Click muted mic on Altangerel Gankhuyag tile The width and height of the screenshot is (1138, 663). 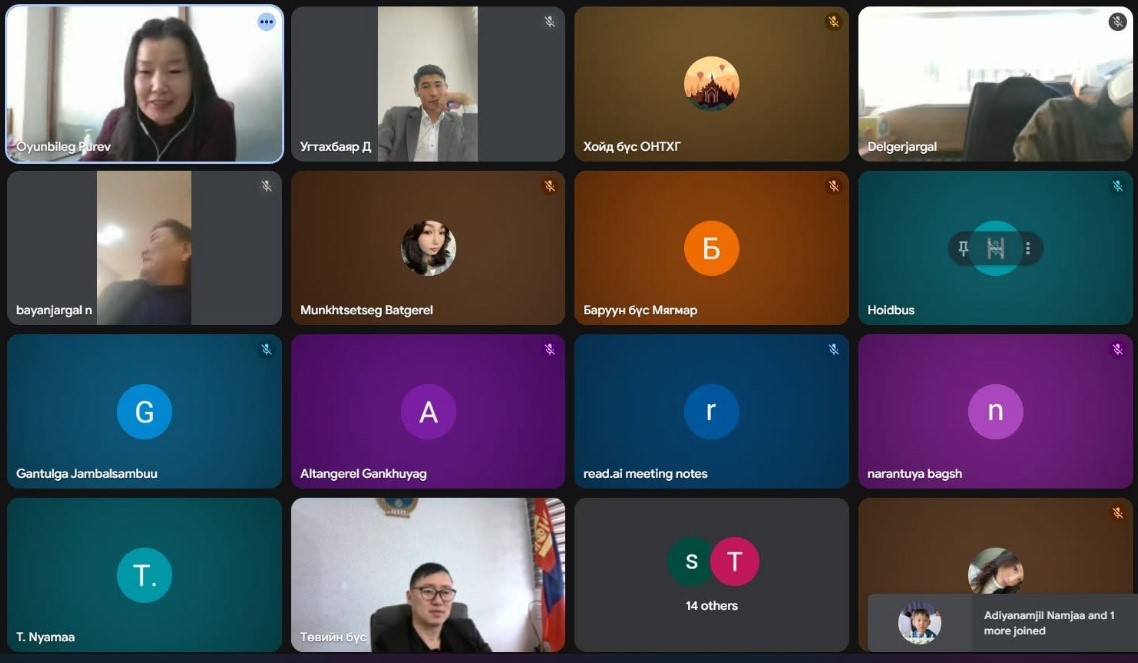point(550,349)
